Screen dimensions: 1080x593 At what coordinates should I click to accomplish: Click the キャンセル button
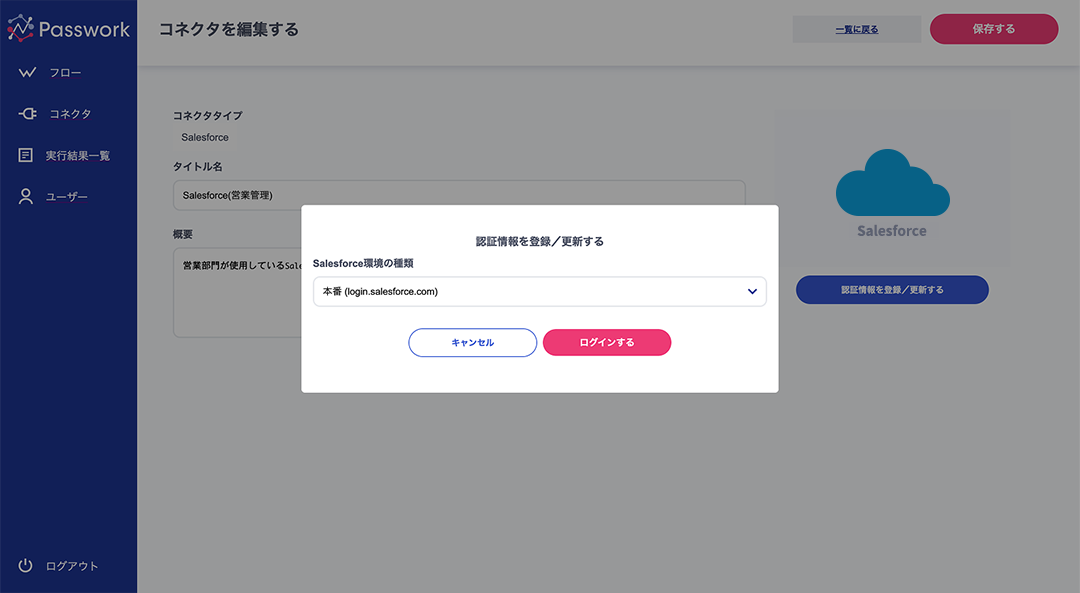coord(472,342)
